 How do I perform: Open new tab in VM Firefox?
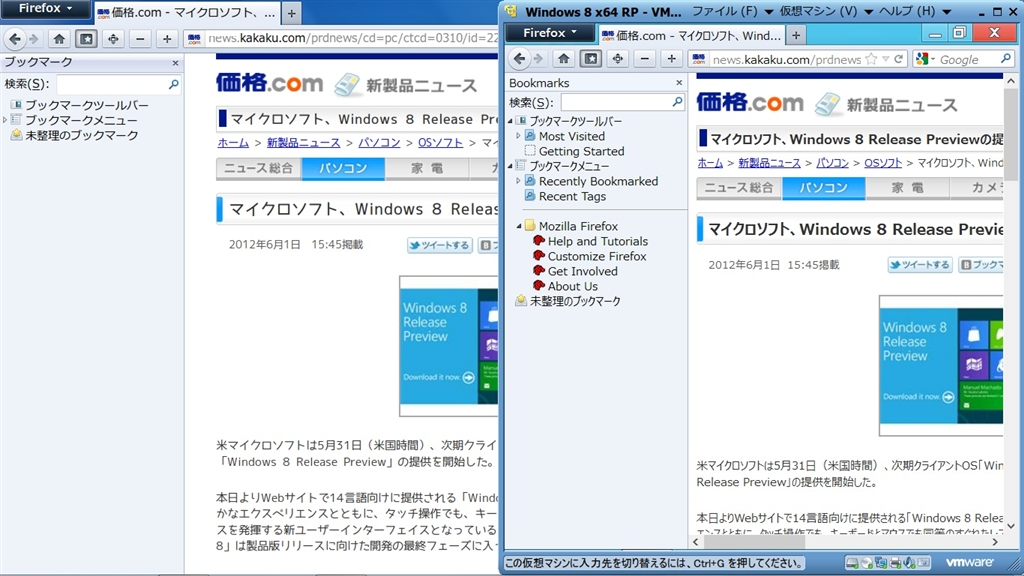pyautogui.click(x=796, y=35)
